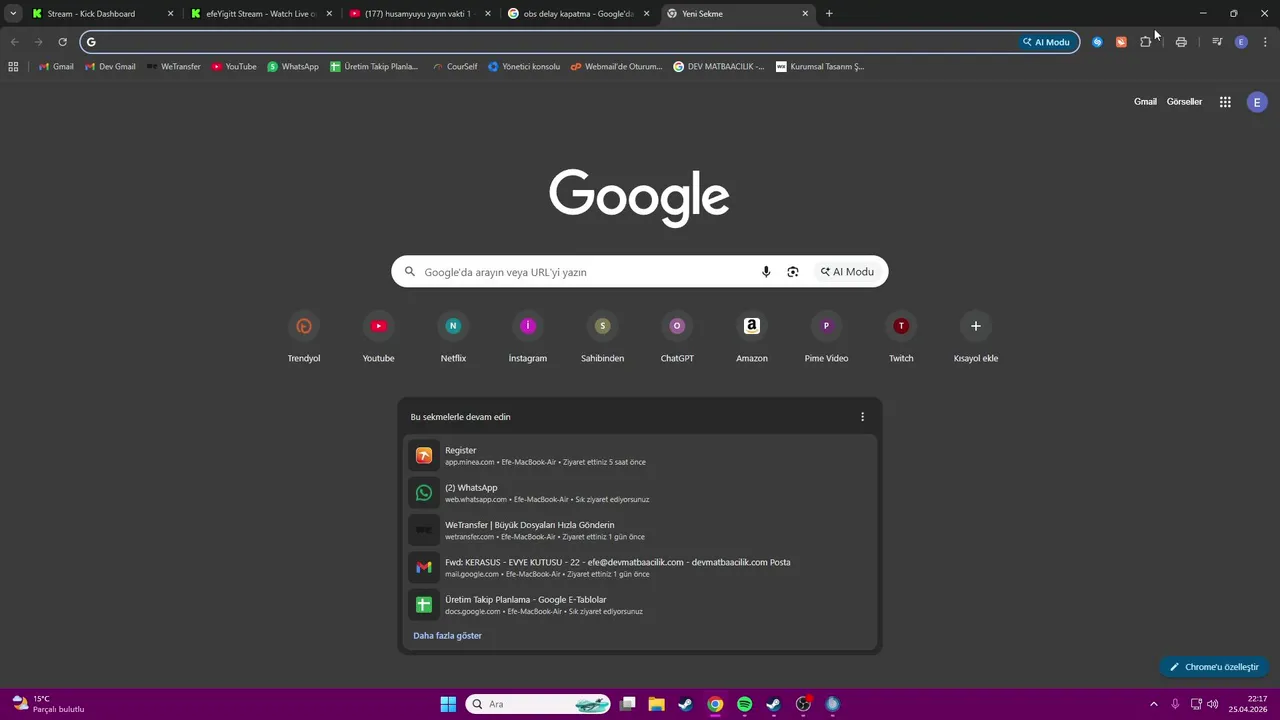Open the WeTransfer bookmark
This screenshot has width=1280, height=720.
173,67
